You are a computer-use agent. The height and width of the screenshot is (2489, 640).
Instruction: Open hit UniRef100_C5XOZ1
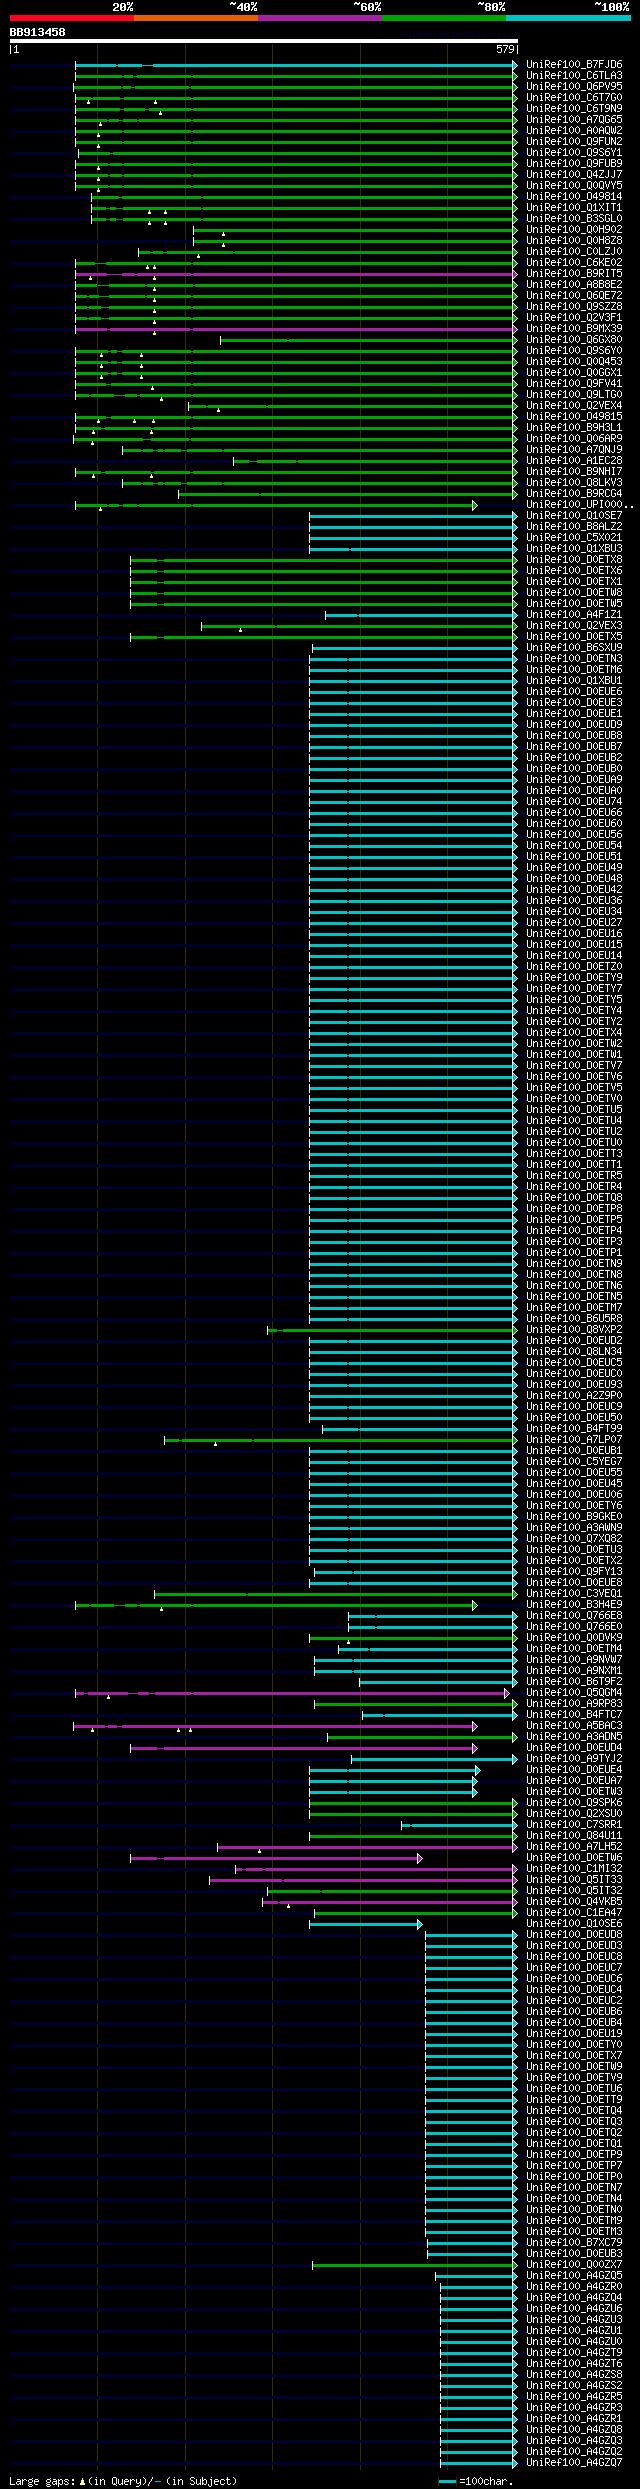574,538
